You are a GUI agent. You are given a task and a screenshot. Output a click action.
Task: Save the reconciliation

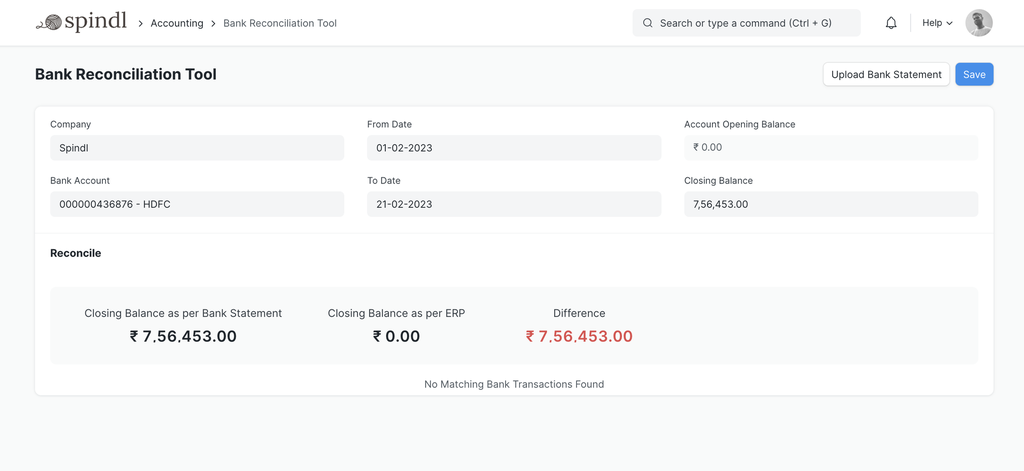[974, 74]
